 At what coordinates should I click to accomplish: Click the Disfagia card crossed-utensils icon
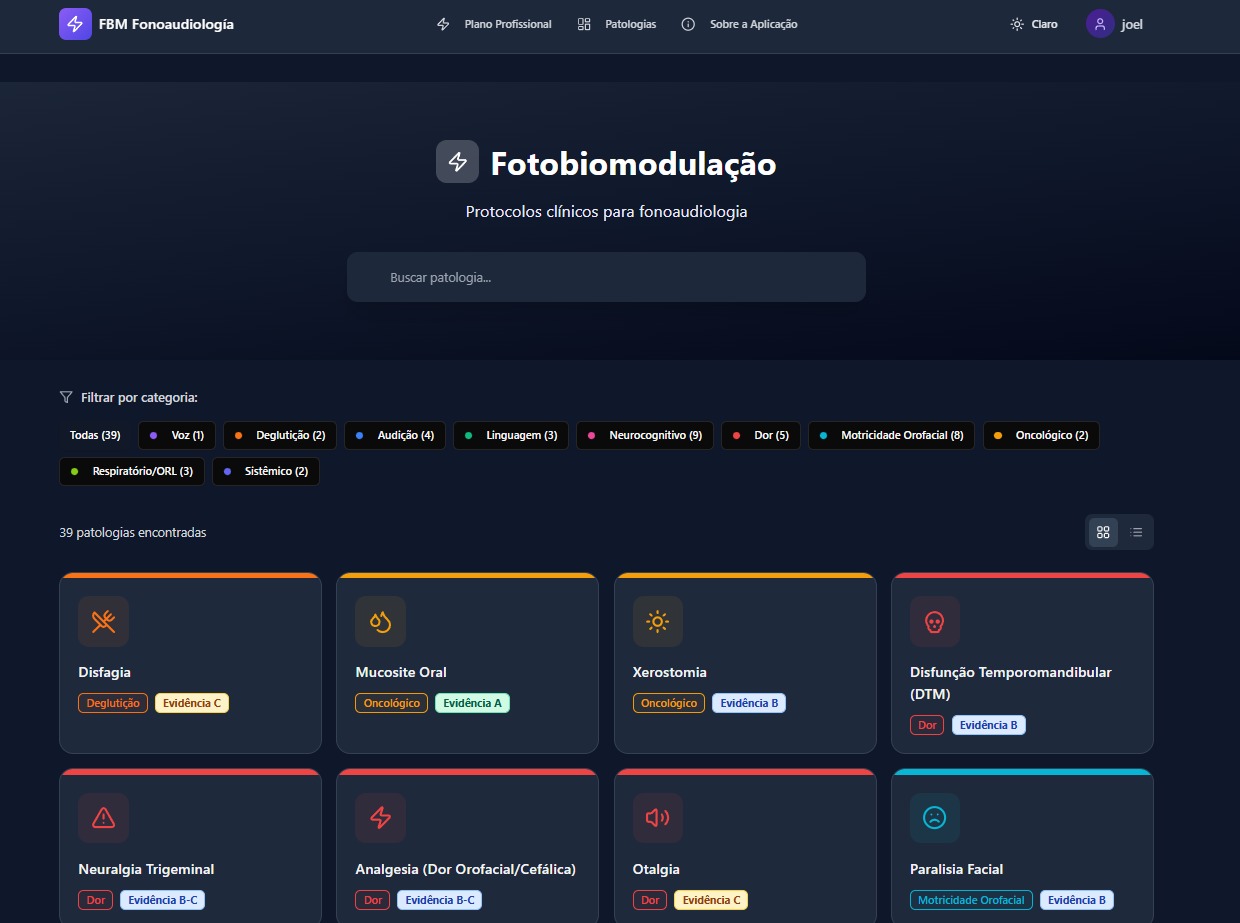[104, 622]
